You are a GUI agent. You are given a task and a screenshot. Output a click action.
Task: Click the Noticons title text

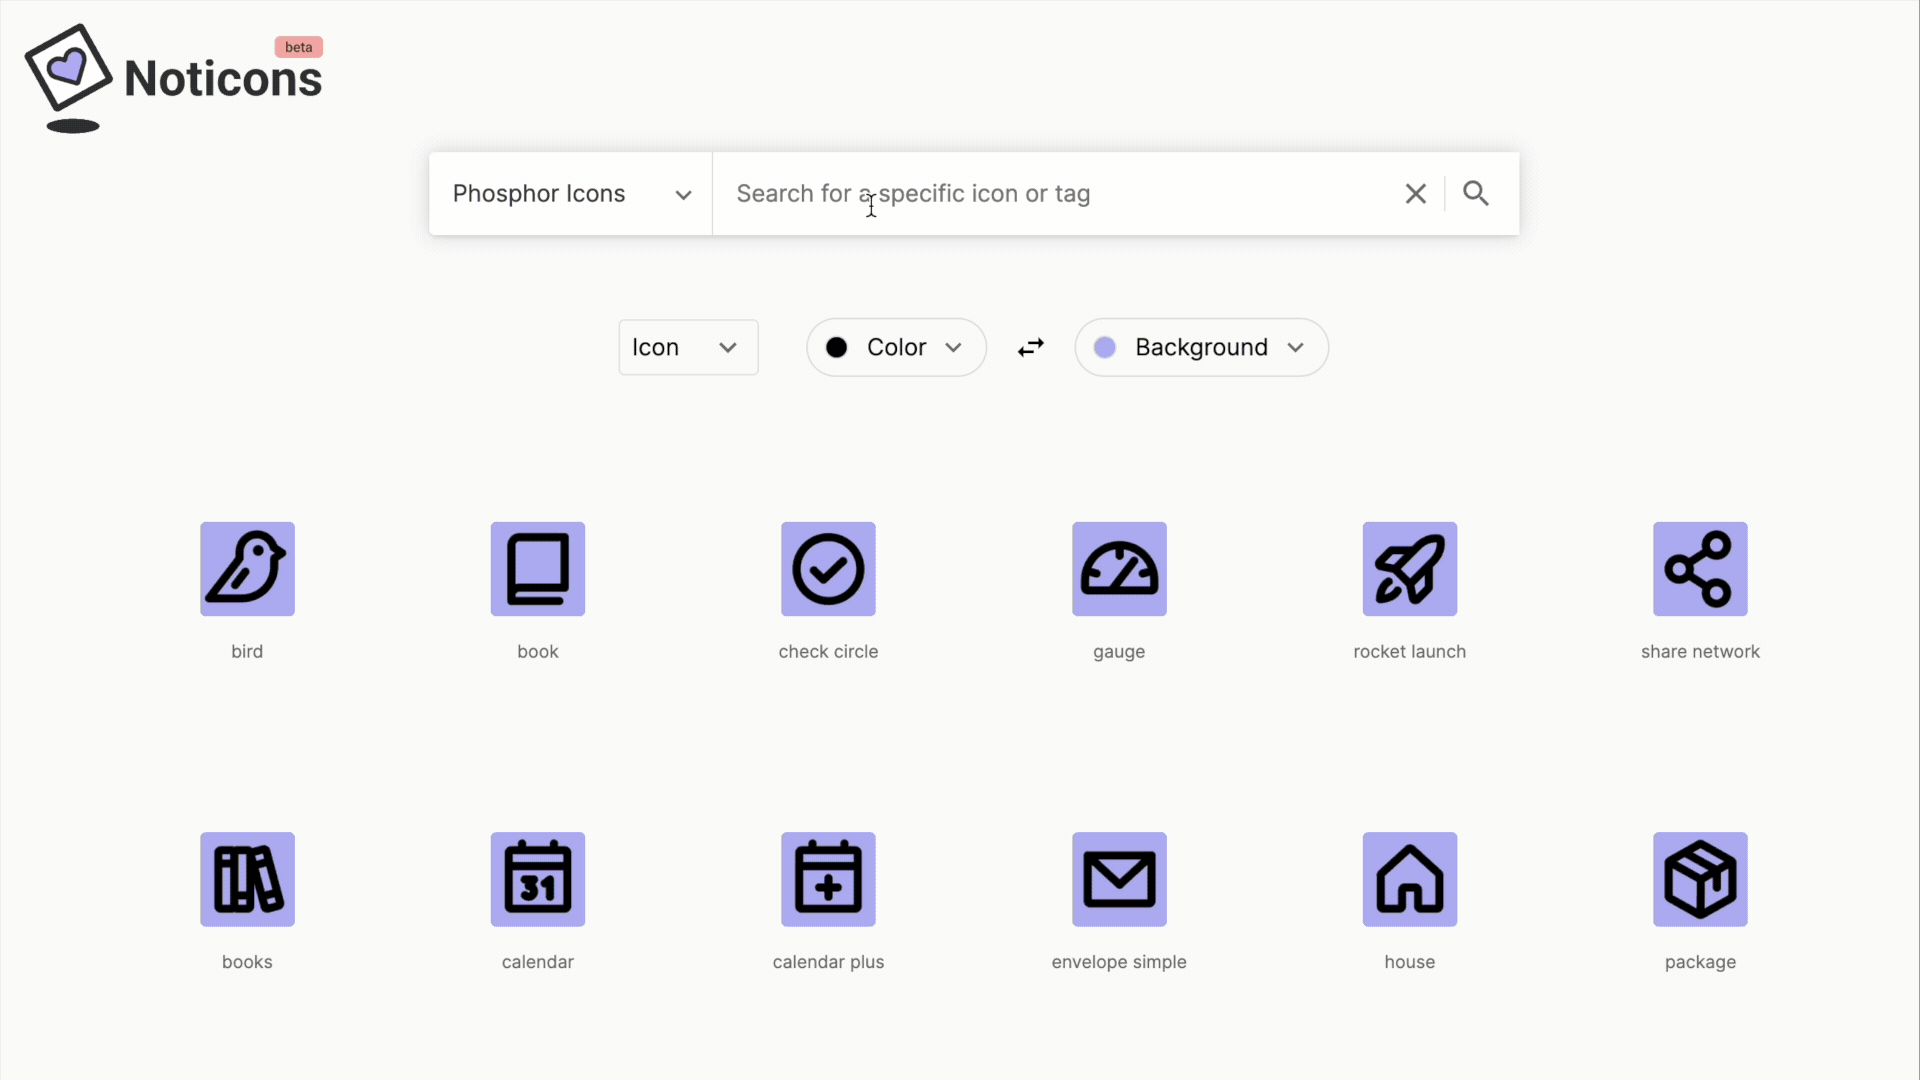pos(223,79)
